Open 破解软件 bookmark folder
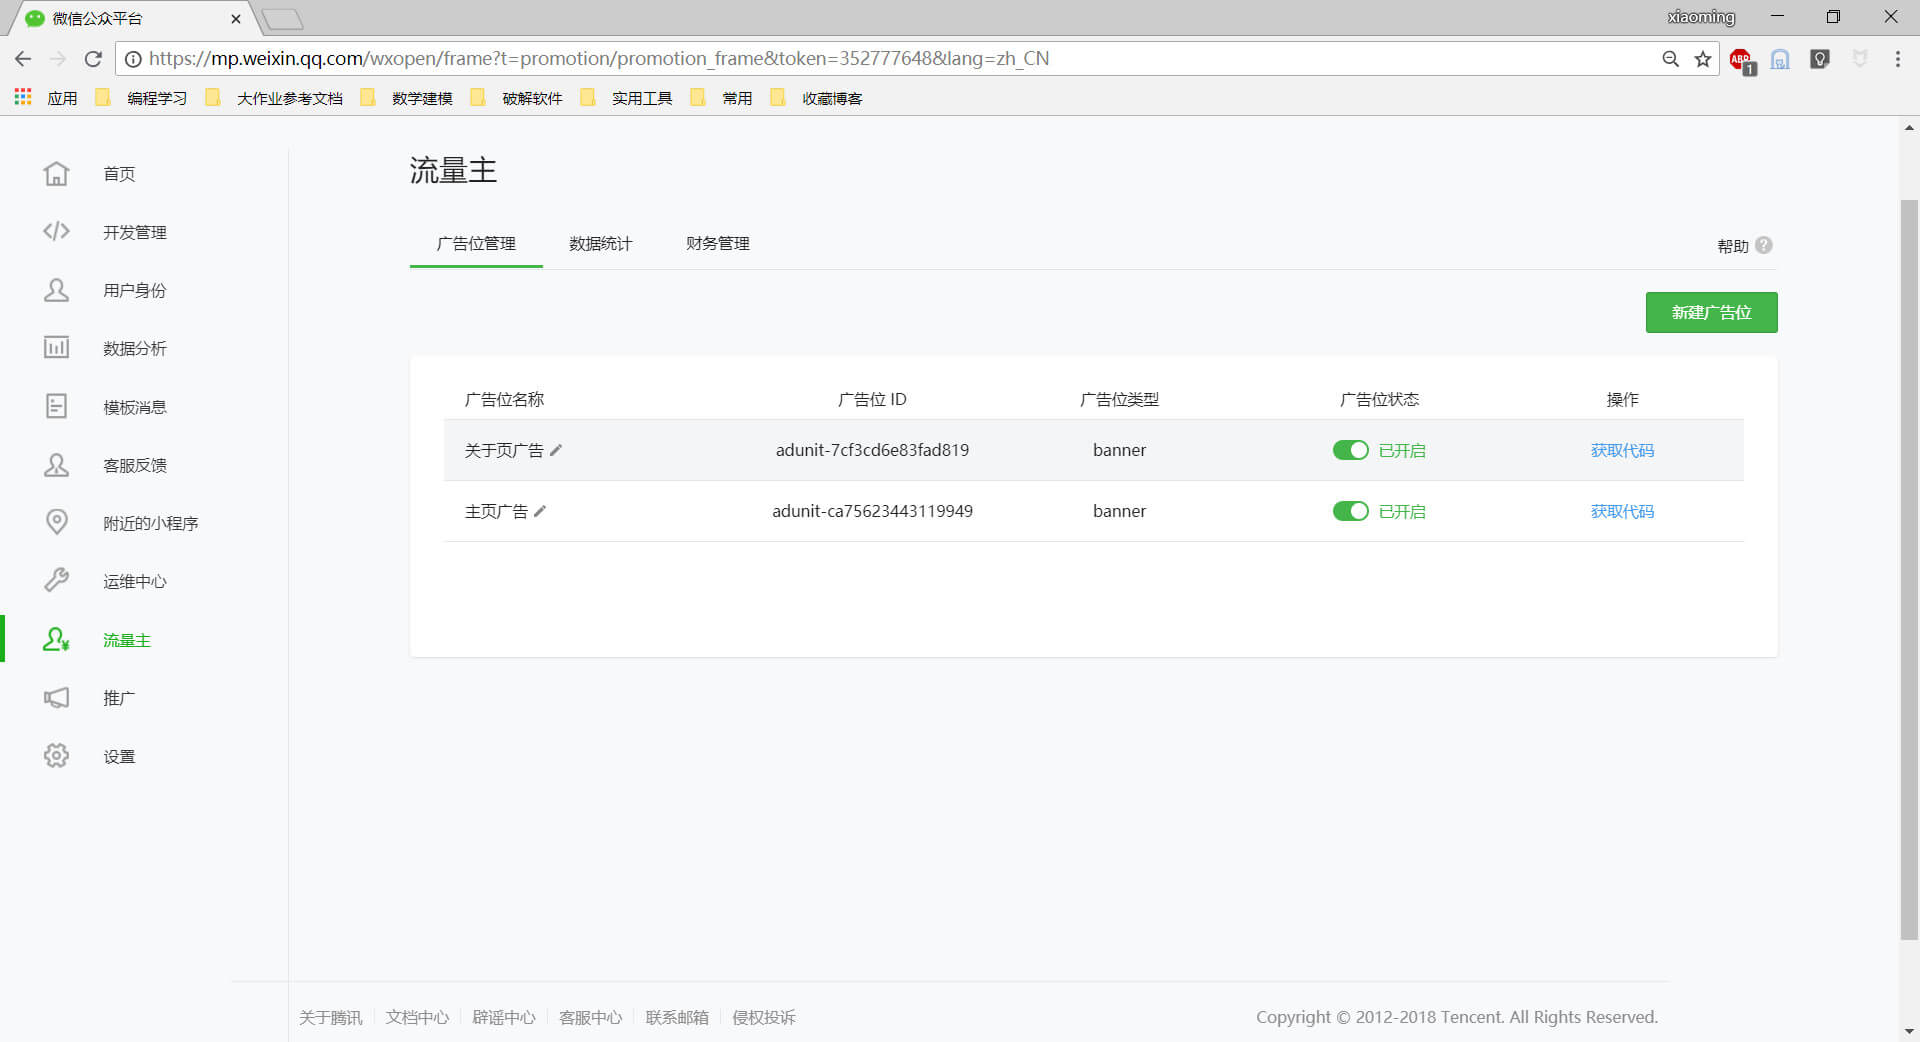The width and height of the screenshot is (1920, 1042). click(x=516, y=98)
